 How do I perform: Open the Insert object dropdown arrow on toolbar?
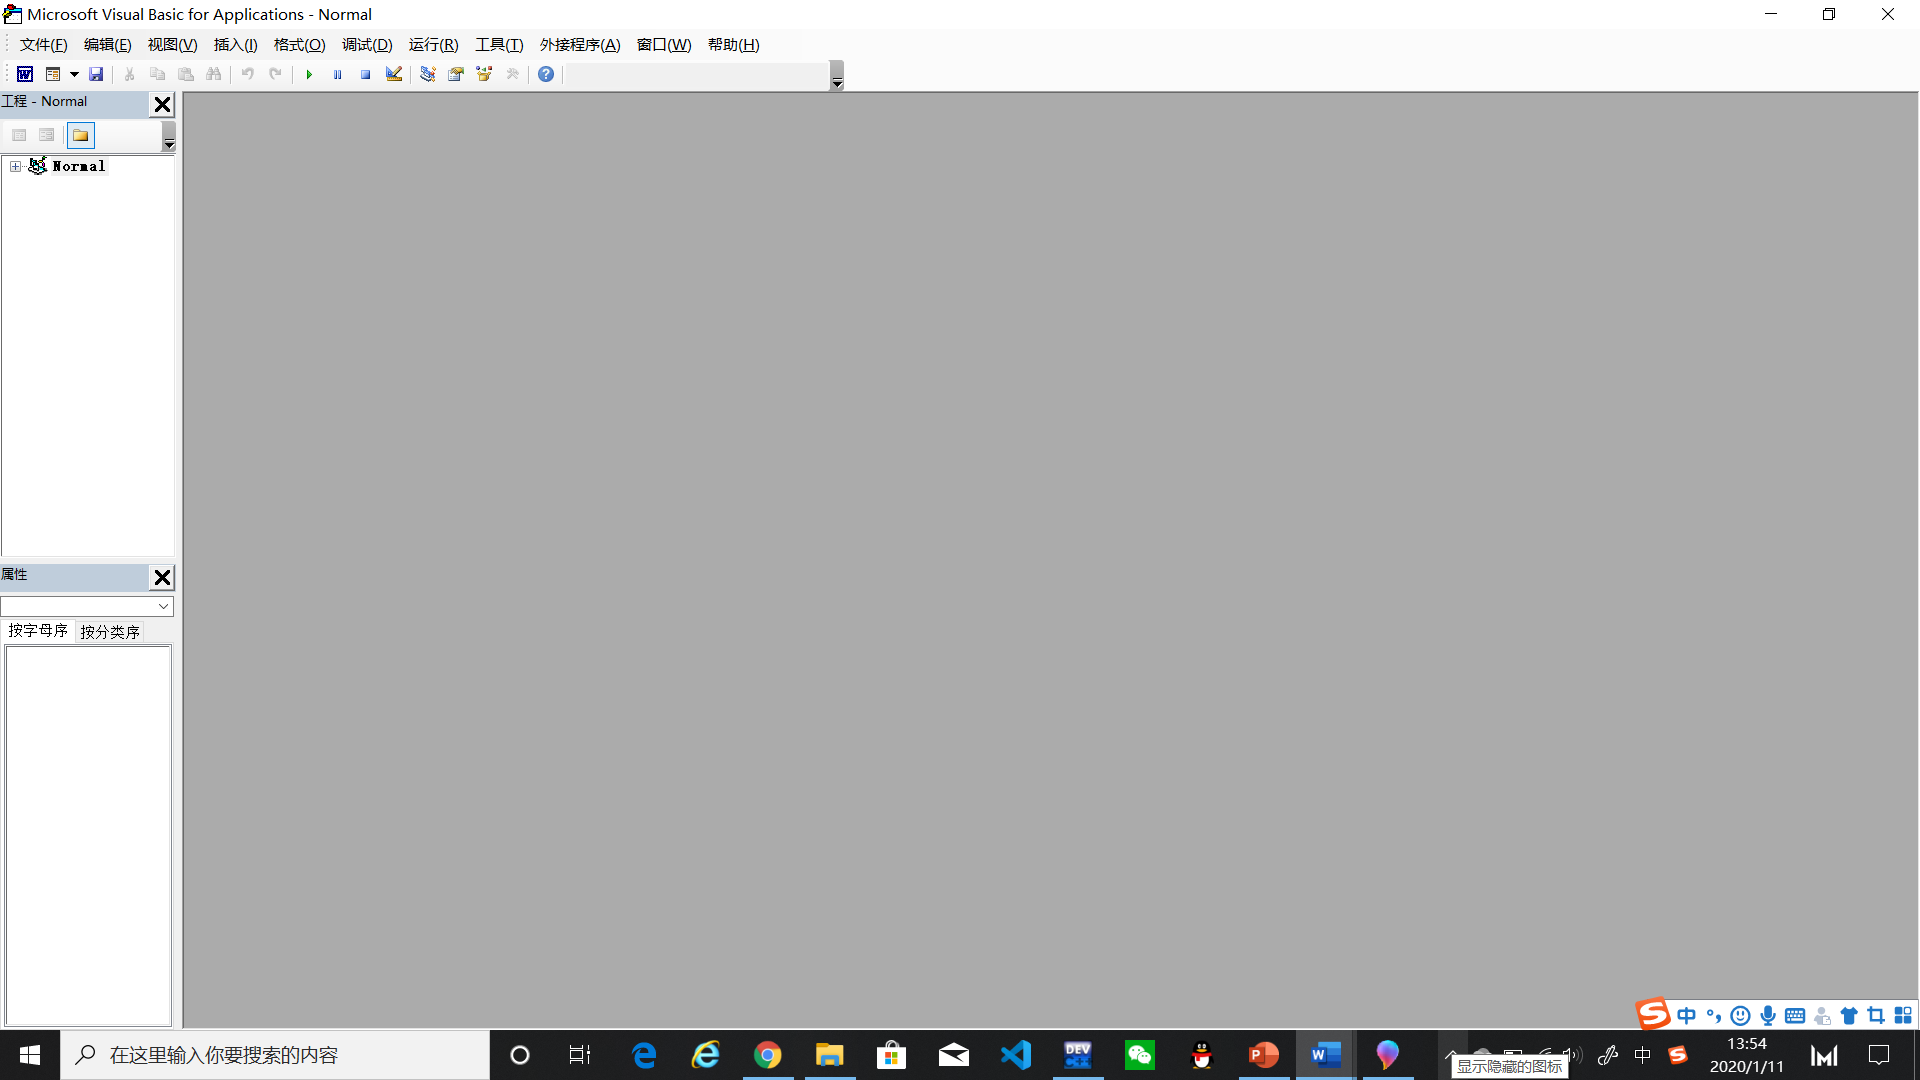click(74, 74)
